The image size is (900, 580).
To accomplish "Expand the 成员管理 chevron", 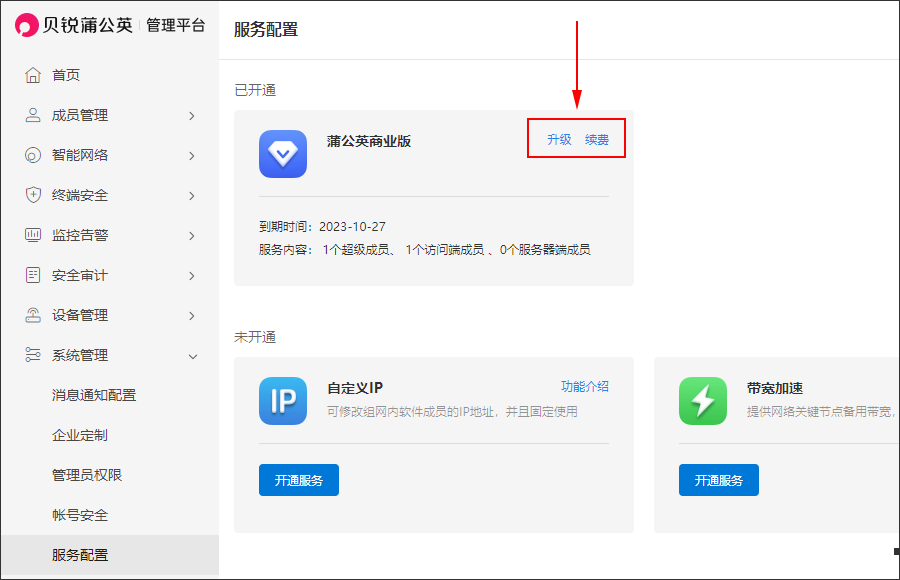I will pos(192,116).
